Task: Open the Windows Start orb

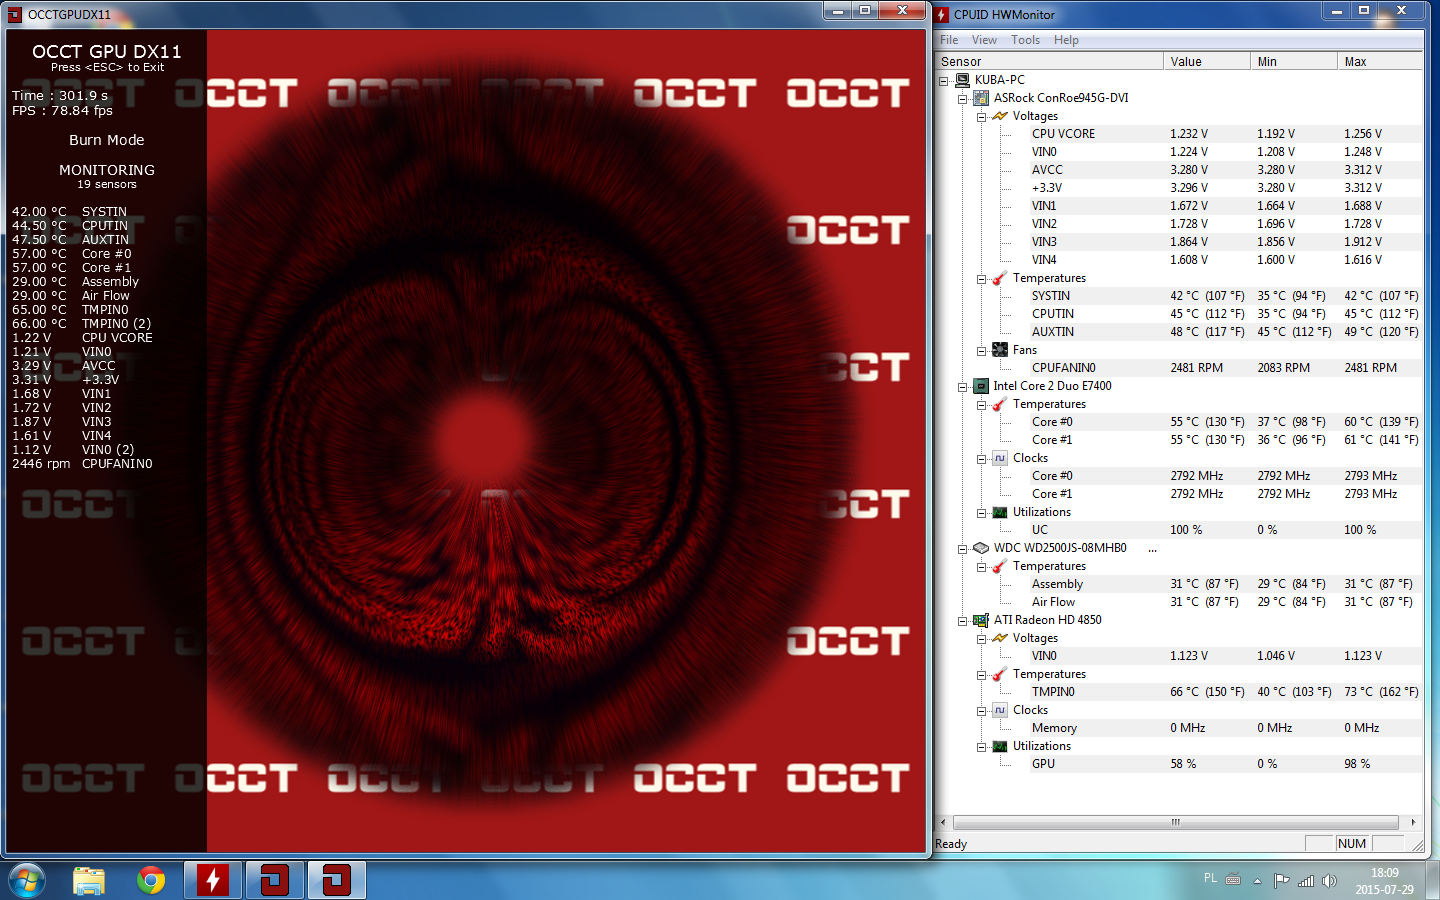Action: coord(27,881)
